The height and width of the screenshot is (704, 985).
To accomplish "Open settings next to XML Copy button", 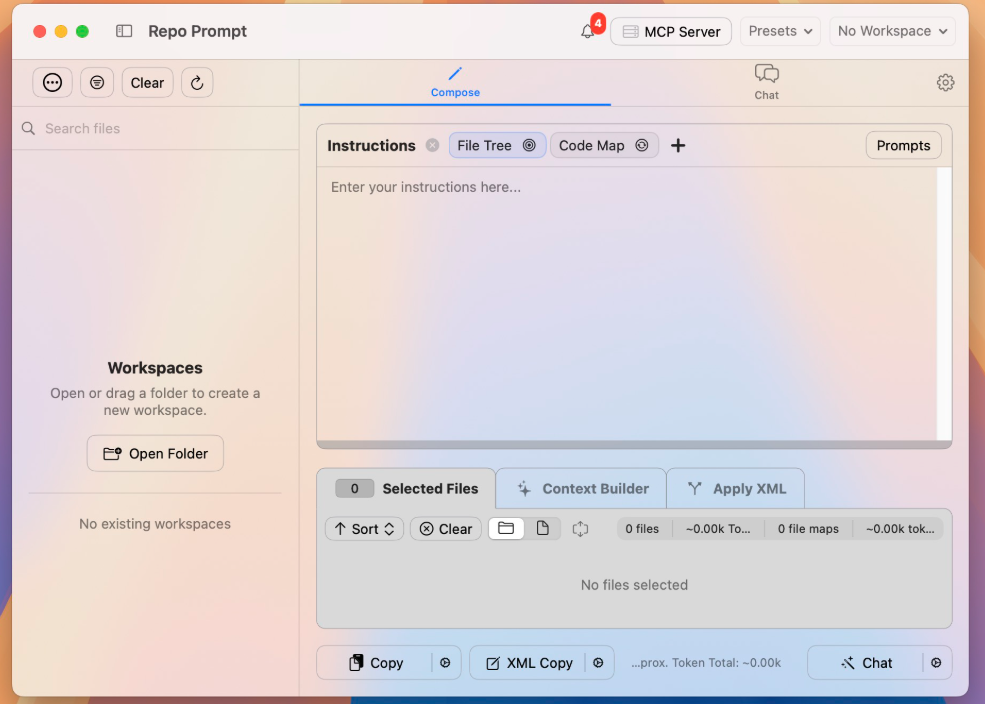I will click(x=598, y=663).
